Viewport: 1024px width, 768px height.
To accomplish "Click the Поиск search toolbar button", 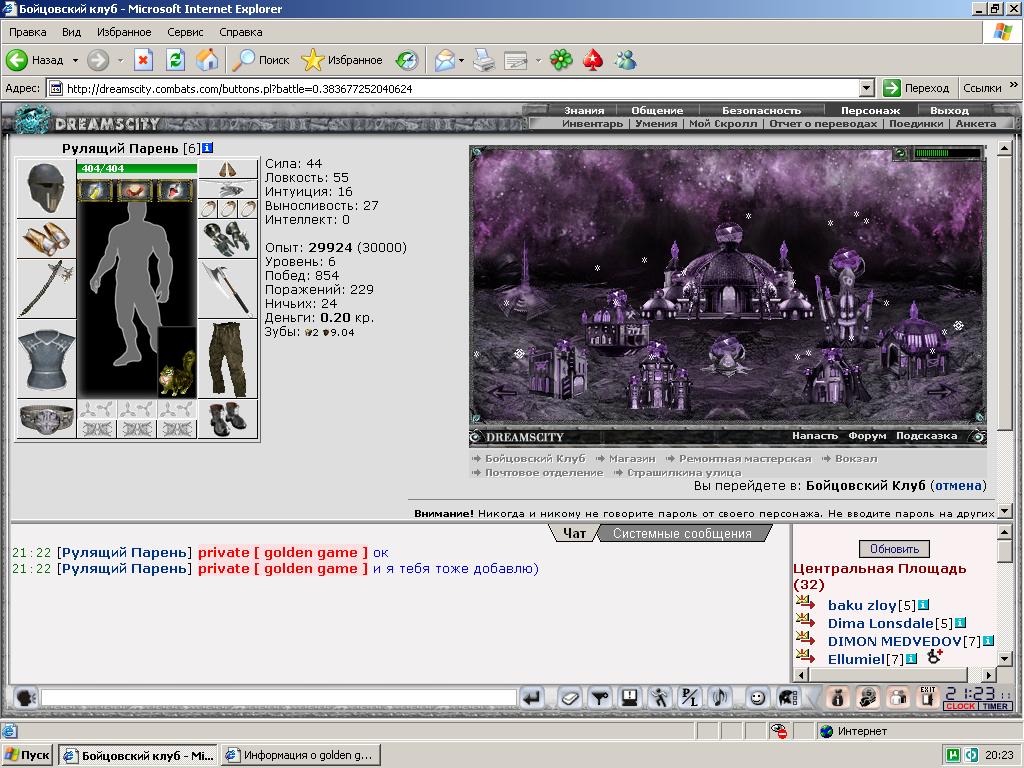I will click(x=261, y=60).
